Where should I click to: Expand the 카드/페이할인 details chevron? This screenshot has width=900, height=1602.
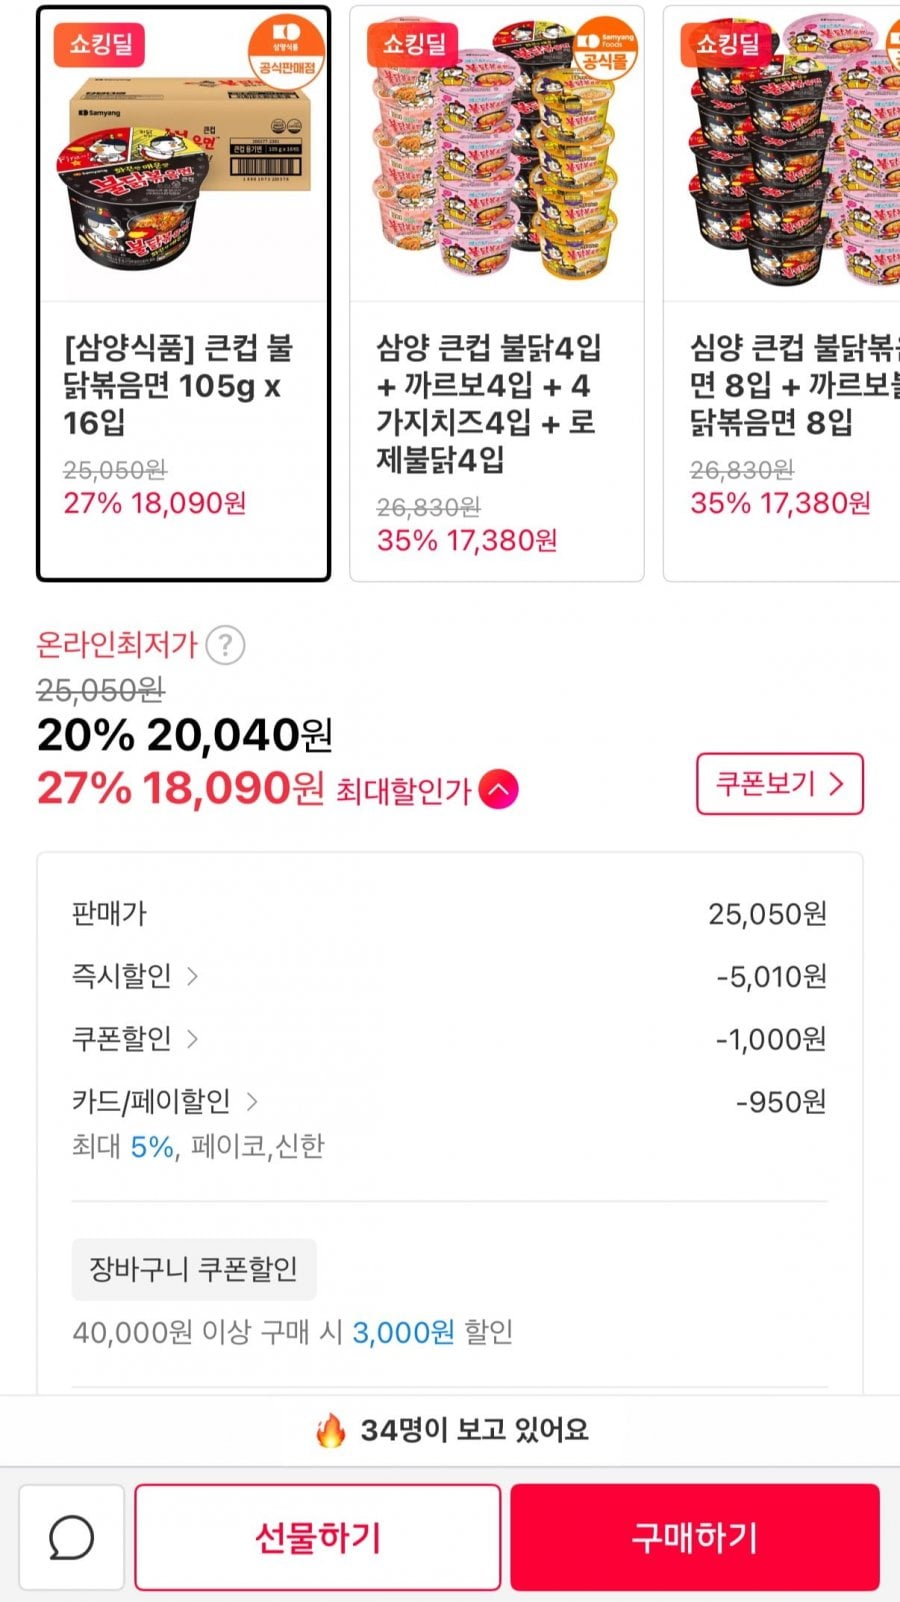[x=252, y=1102]
